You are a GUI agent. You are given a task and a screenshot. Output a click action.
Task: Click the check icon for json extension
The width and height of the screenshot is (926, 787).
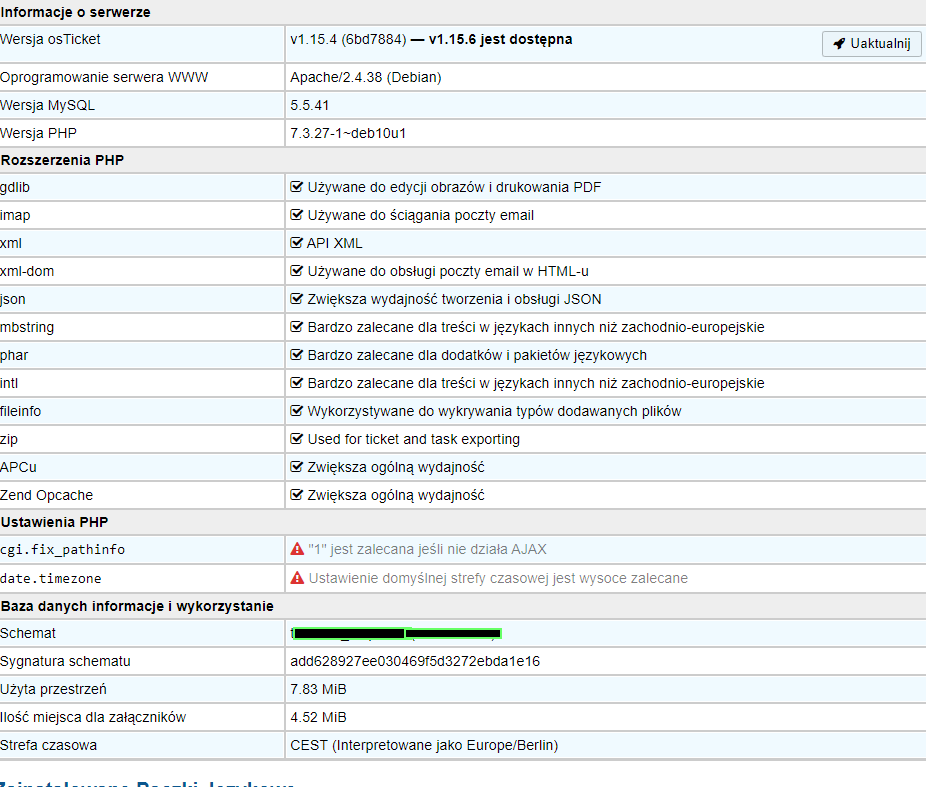[297, 299]
